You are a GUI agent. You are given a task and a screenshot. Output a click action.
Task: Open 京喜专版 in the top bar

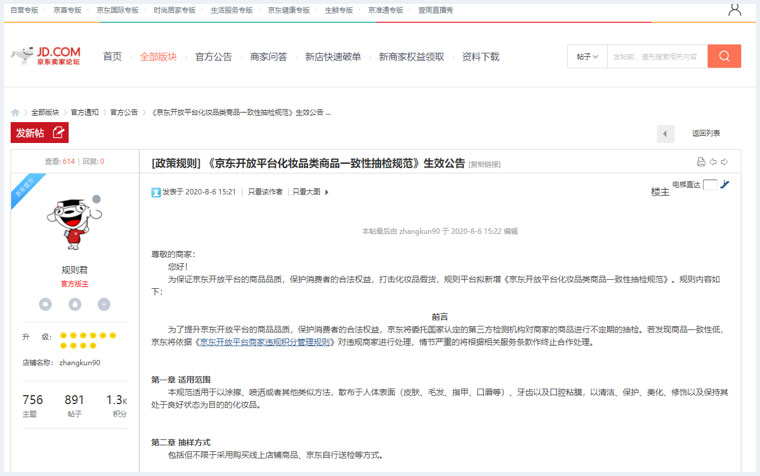coord(67,10)
